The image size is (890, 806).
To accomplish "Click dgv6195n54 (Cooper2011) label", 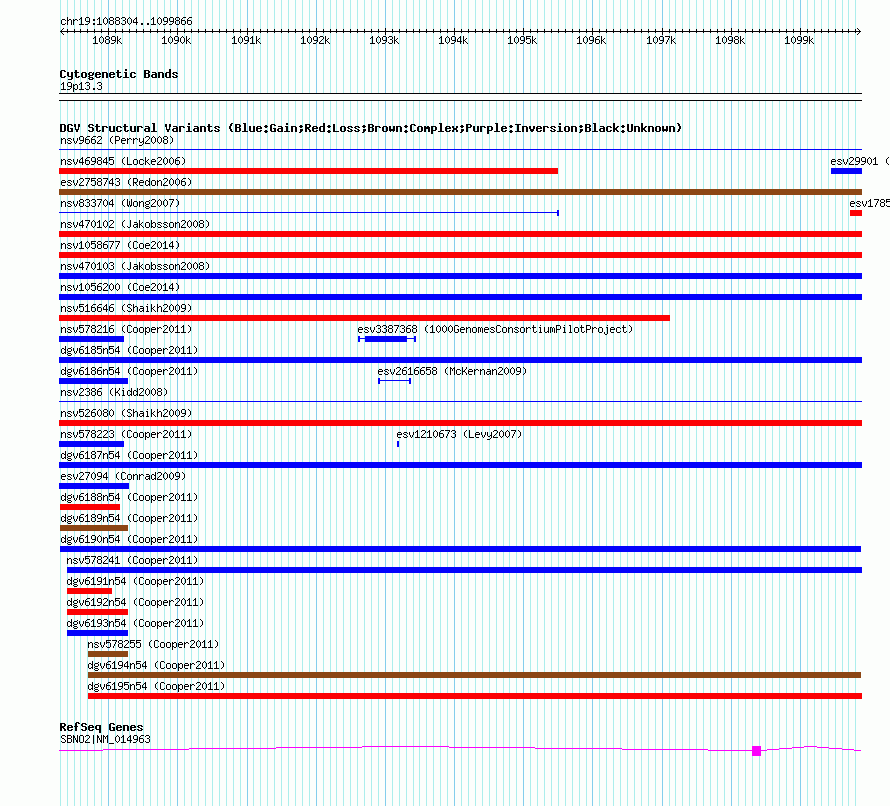I will click(156, 686).
